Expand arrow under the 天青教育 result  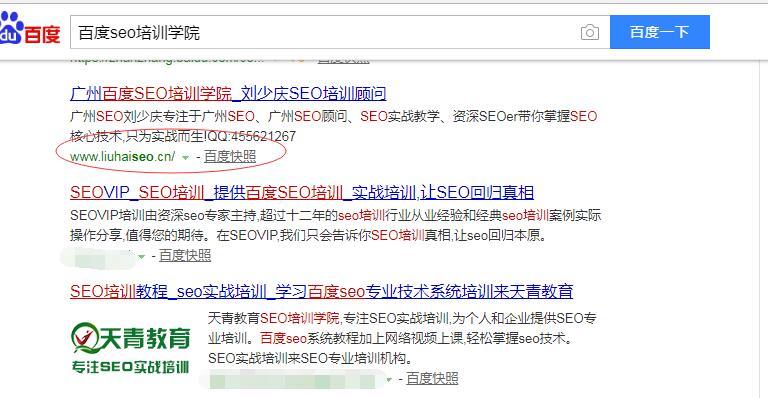389,379
